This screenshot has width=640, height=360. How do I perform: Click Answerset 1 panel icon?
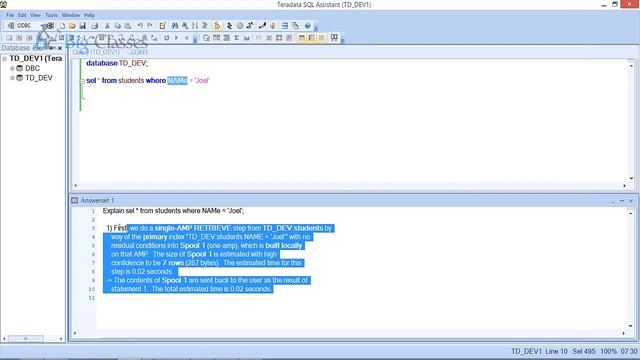(x=74, y=200)
